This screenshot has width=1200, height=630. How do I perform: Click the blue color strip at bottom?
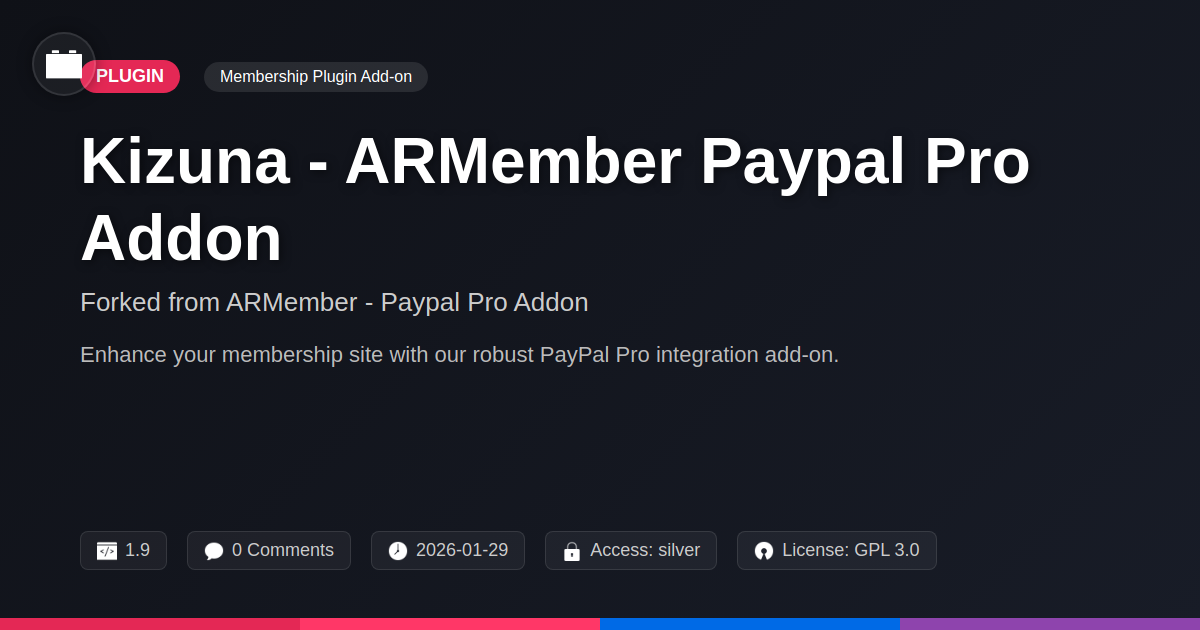point(750,624)
